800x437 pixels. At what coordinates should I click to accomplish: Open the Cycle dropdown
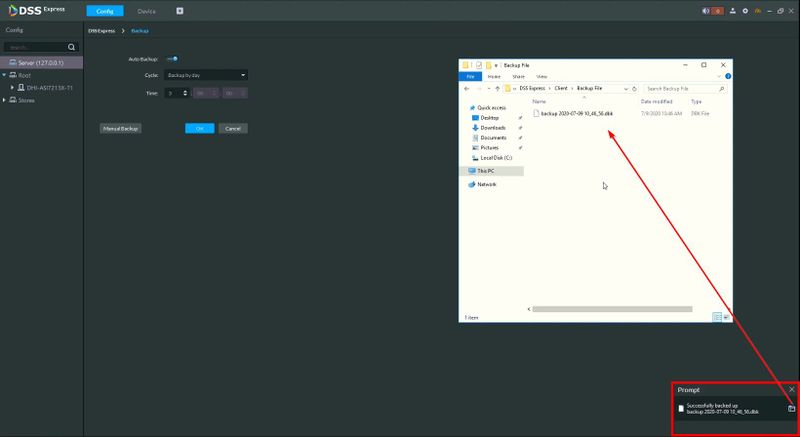[206, 75]
